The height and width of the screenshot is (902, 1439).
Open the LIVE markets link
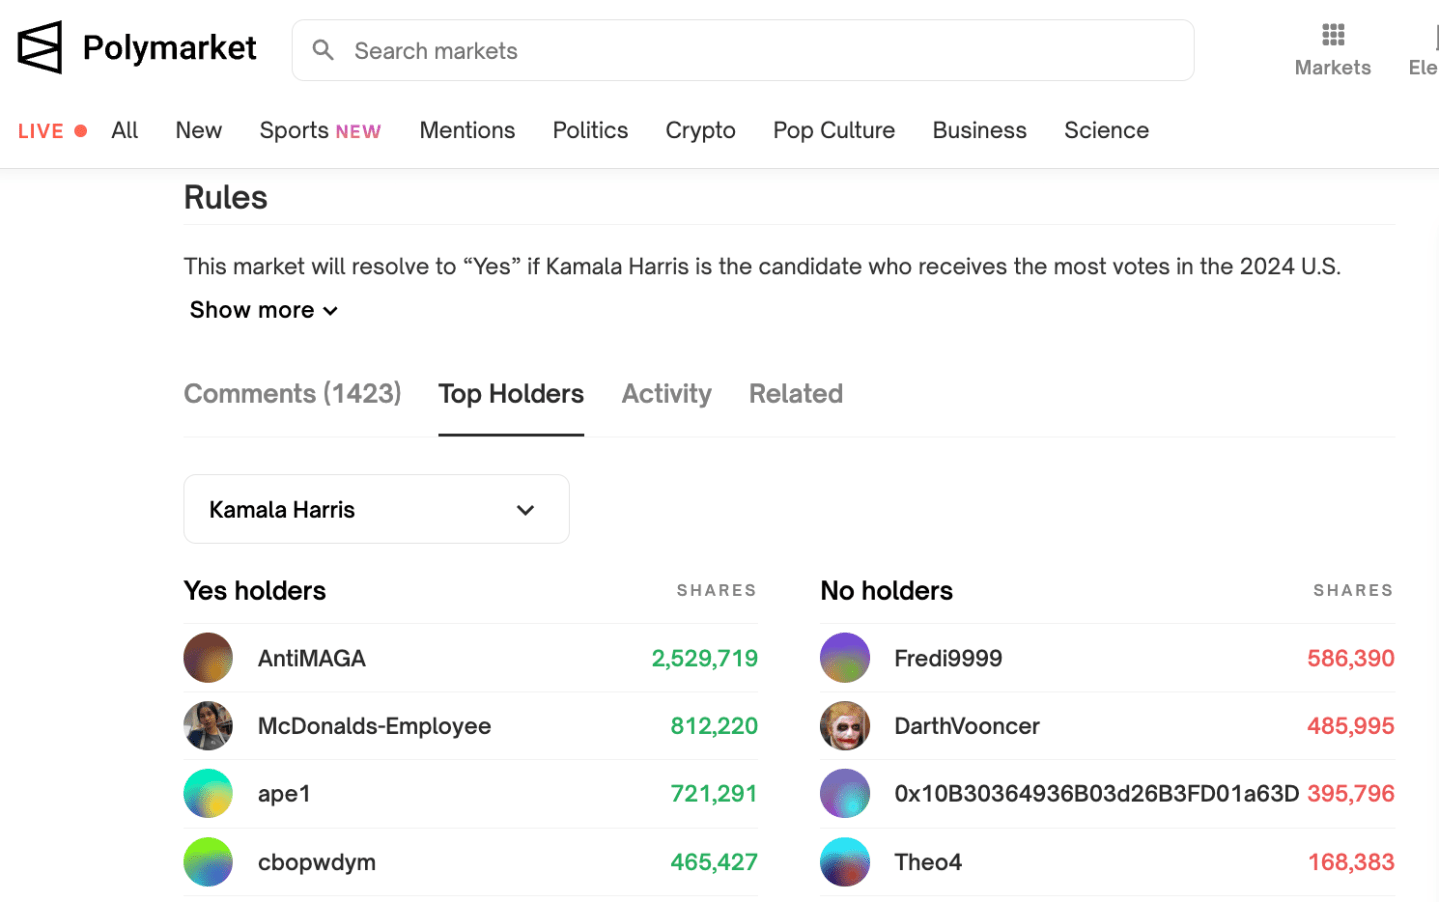point(52,131)
